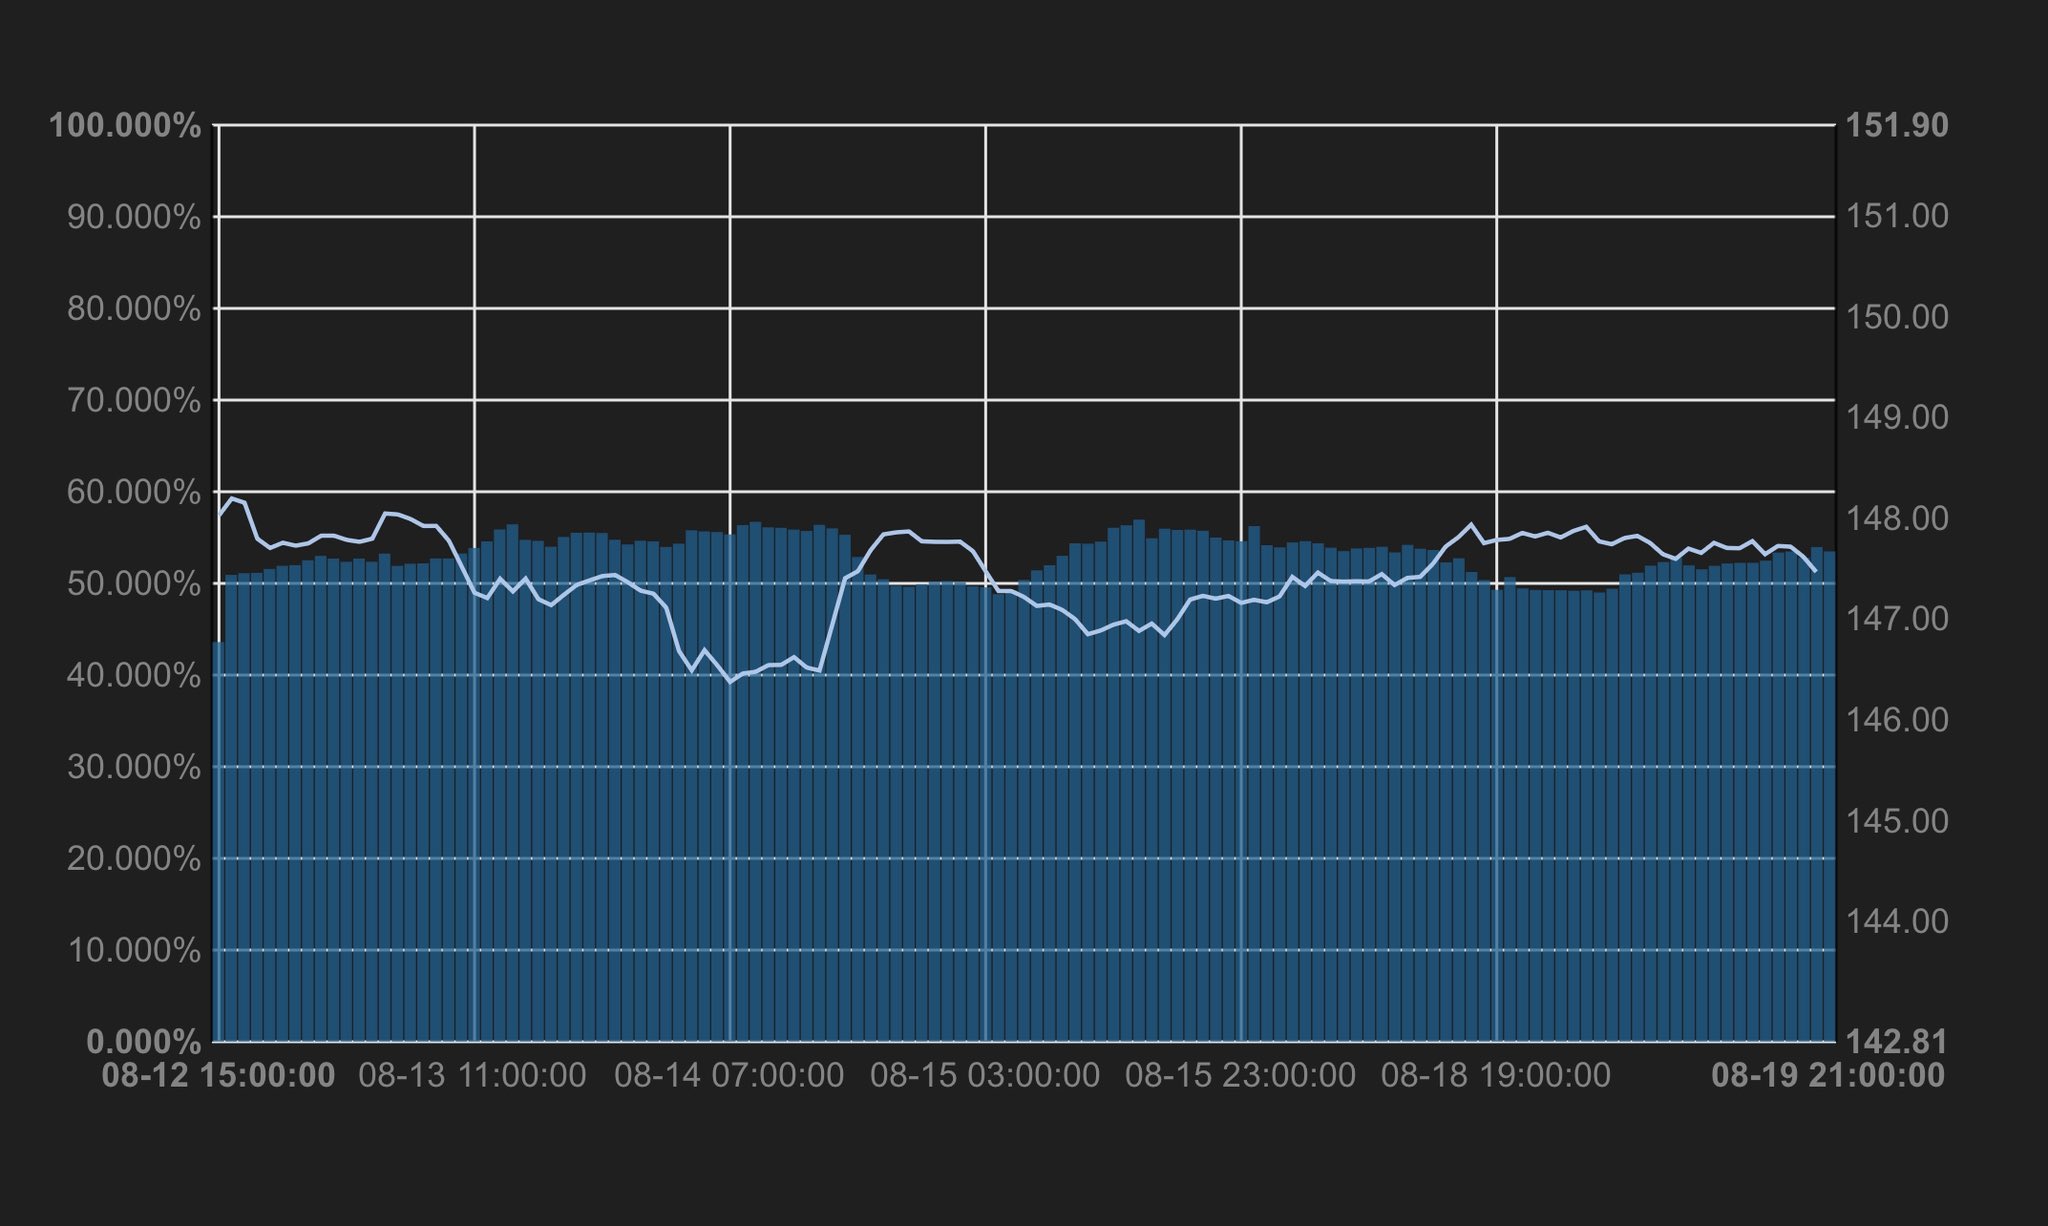
Task: Select the 08-19 21:00:00 end time label
Action: 1827,1076
